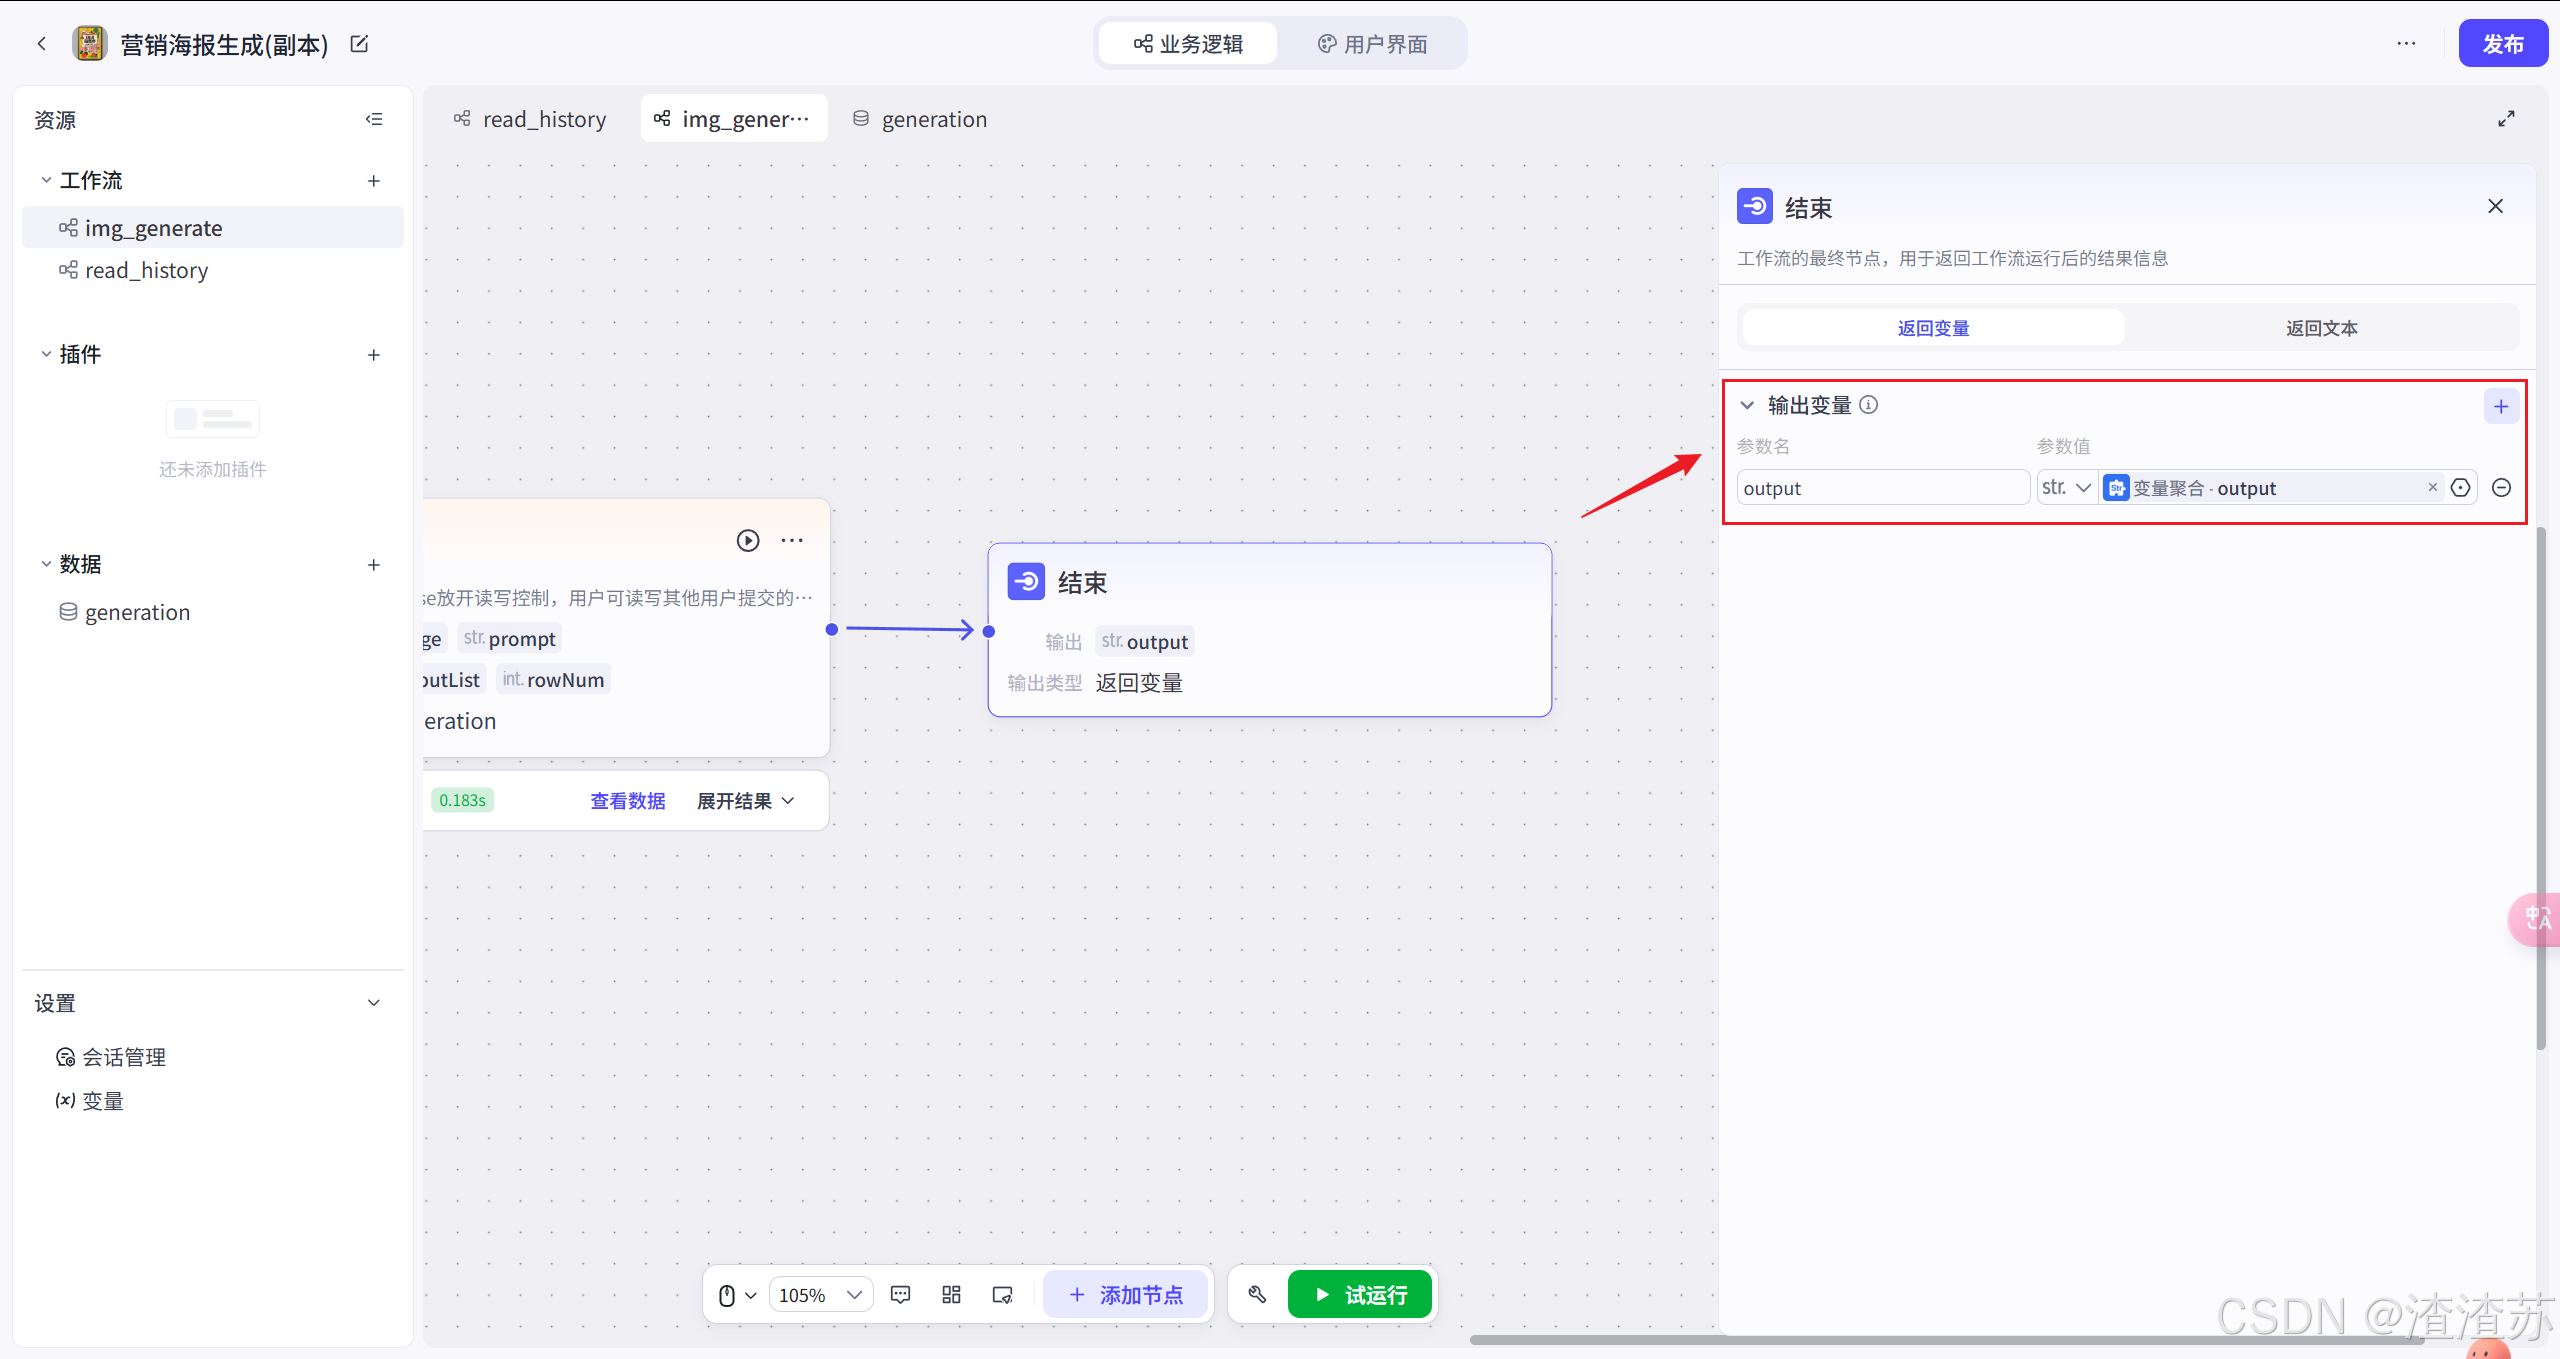The image size is (2560, 1359).
Task: Run the single node play icon
Action: 747,541
